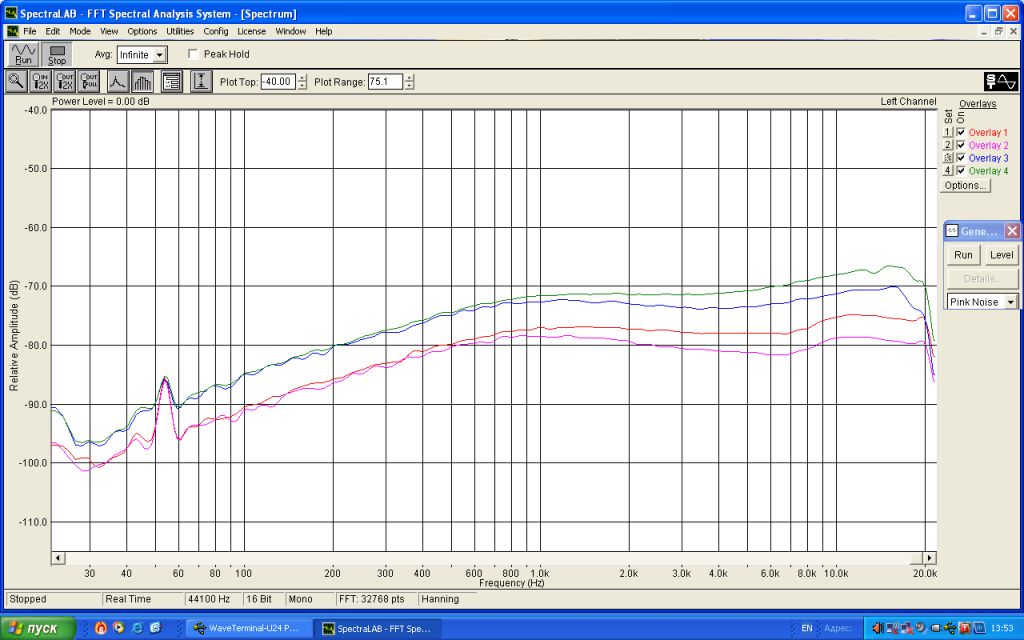Select the magnifier zoom tool
Image resolution: width=1024 pixels, height=640 pixels.
pos(16,82)
